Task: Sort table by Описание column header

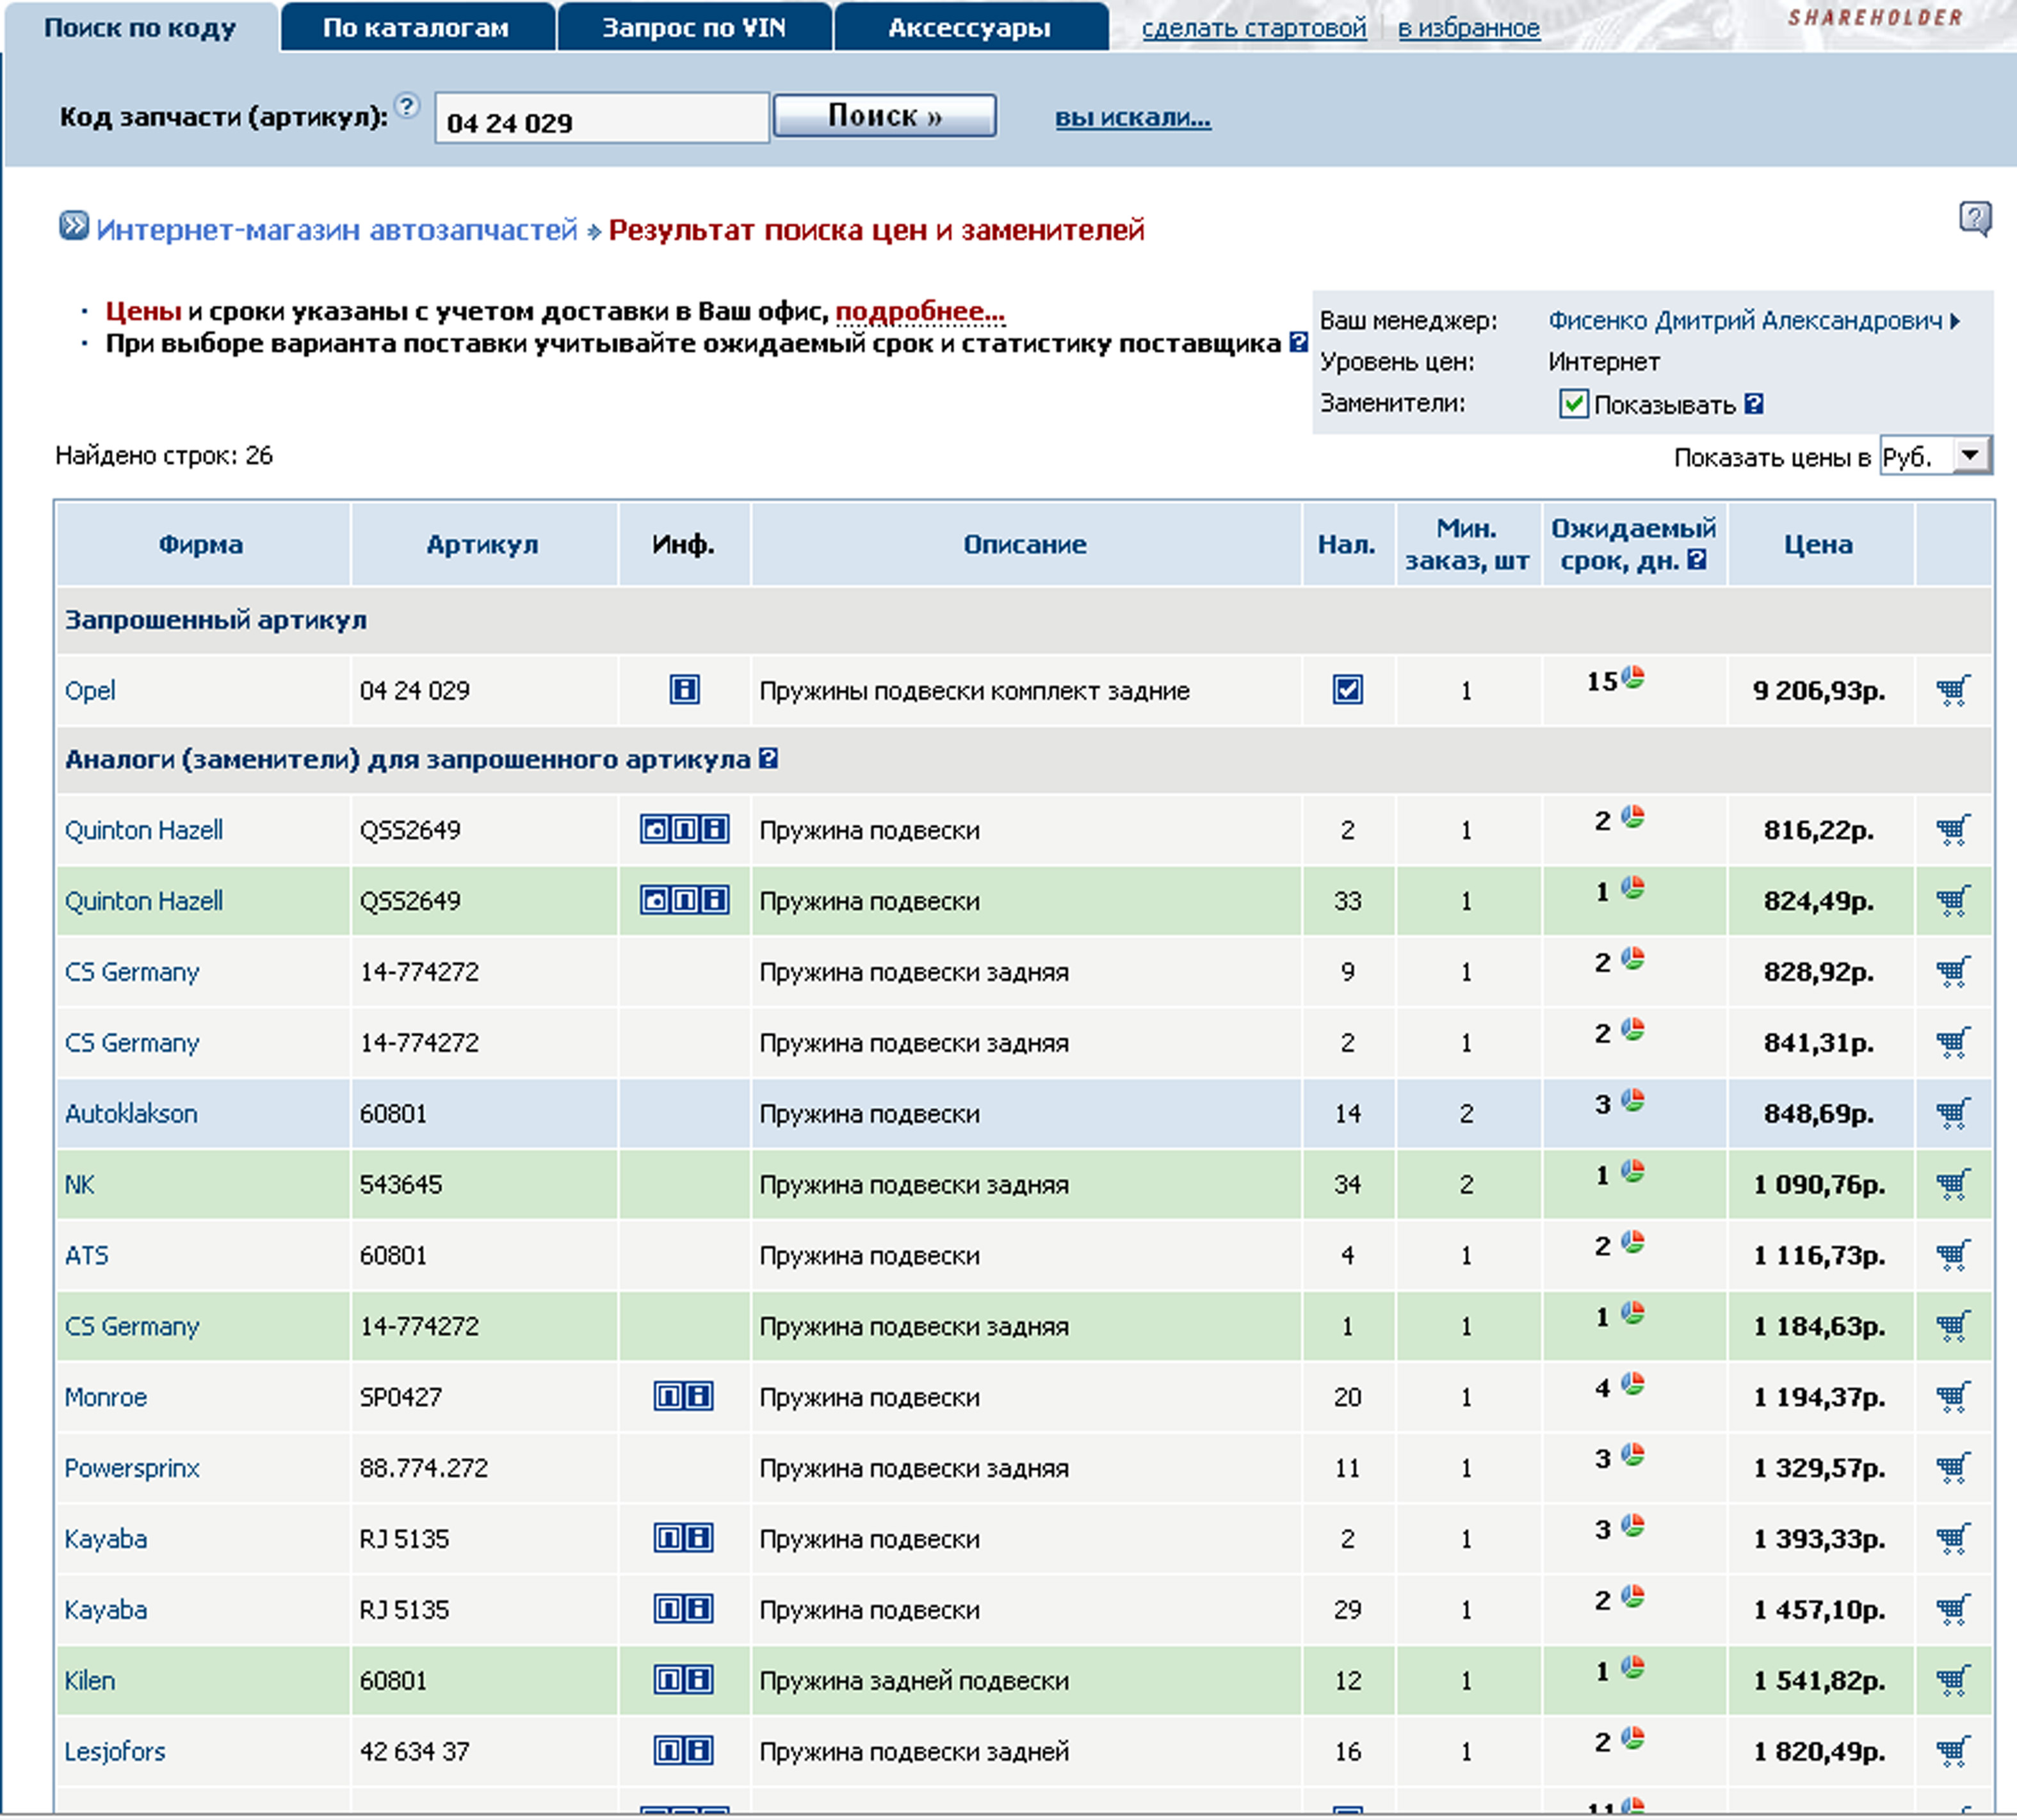Action: 1025,544
